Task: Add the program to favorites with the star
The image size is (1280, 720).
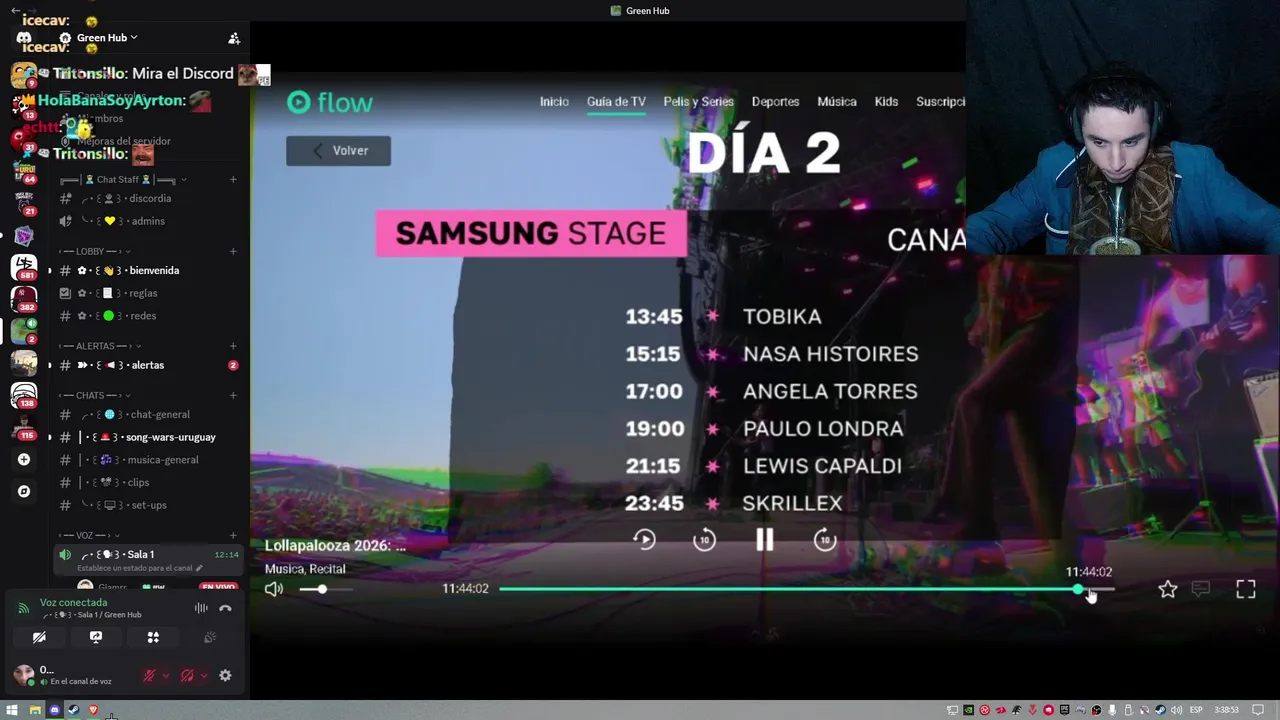Action: 1167,589
